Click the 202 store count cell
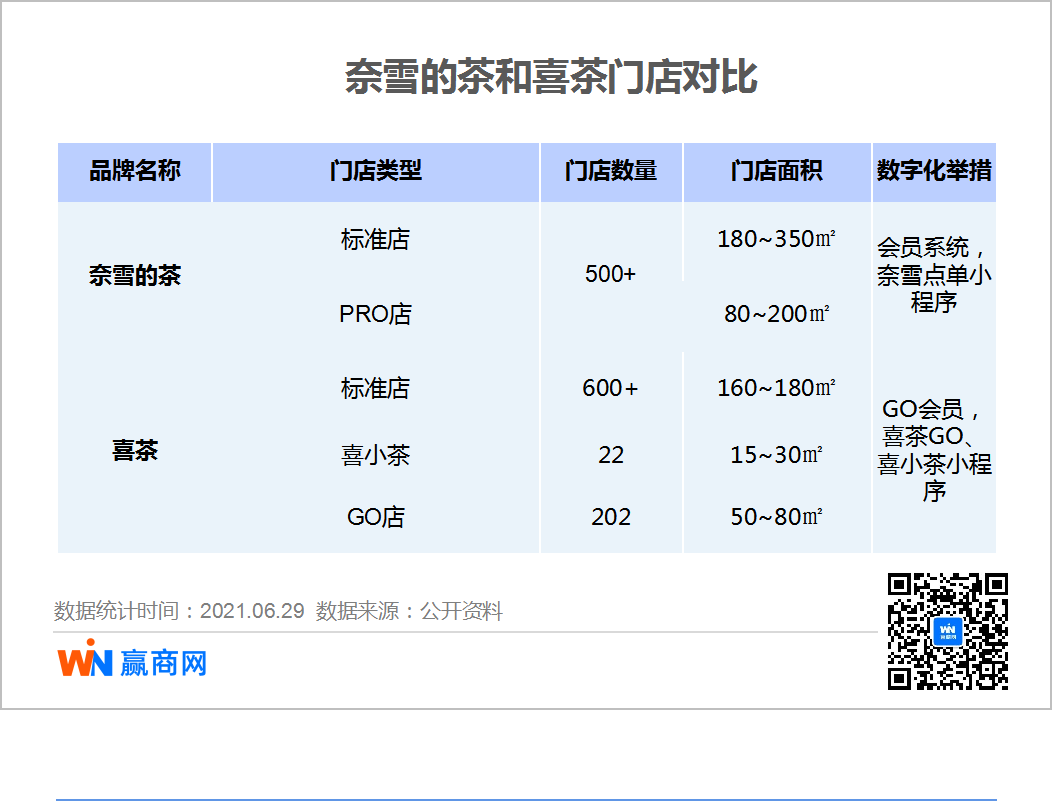The height and width of the screenshot is (801, 1053). point(611,517)
